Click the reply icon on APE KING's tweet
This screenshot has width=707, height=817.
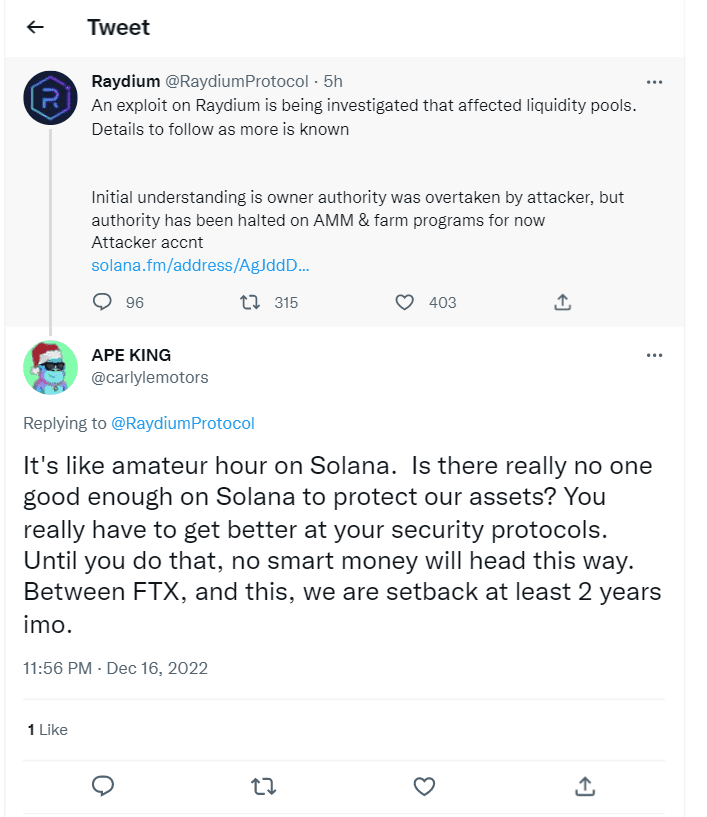[103, 787]
